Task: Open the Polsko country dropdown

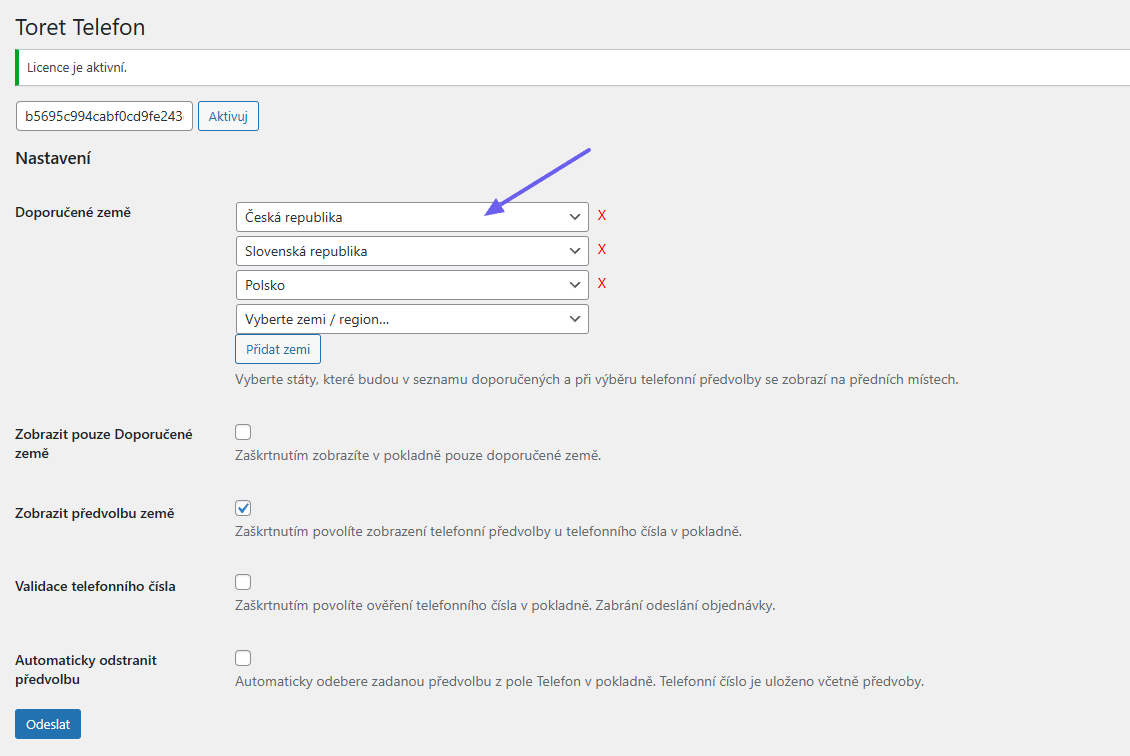Action: click(x=412, y=285)
